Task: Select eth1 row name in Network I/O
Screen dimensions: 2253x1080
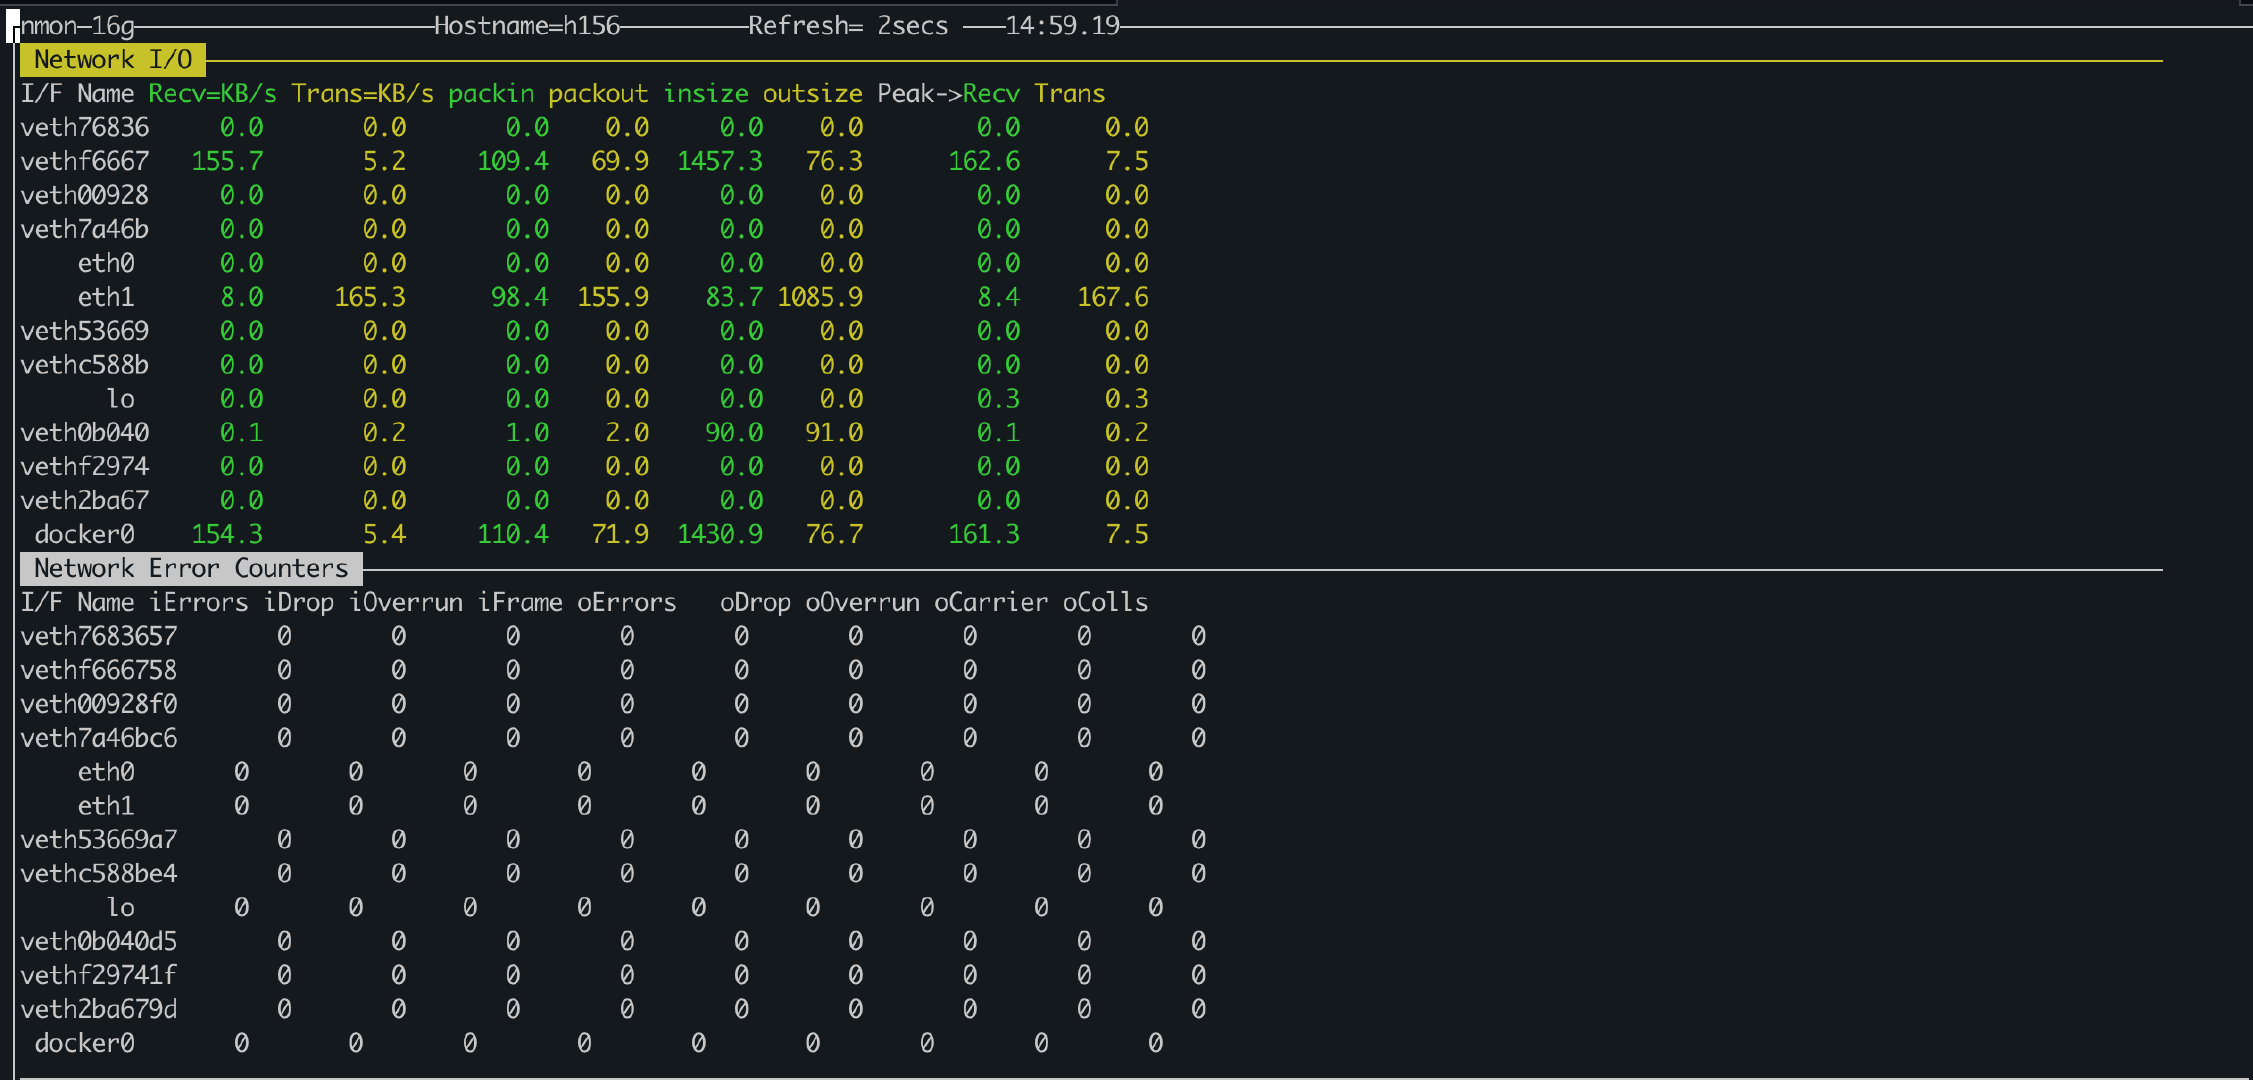Action: [106, 297]
